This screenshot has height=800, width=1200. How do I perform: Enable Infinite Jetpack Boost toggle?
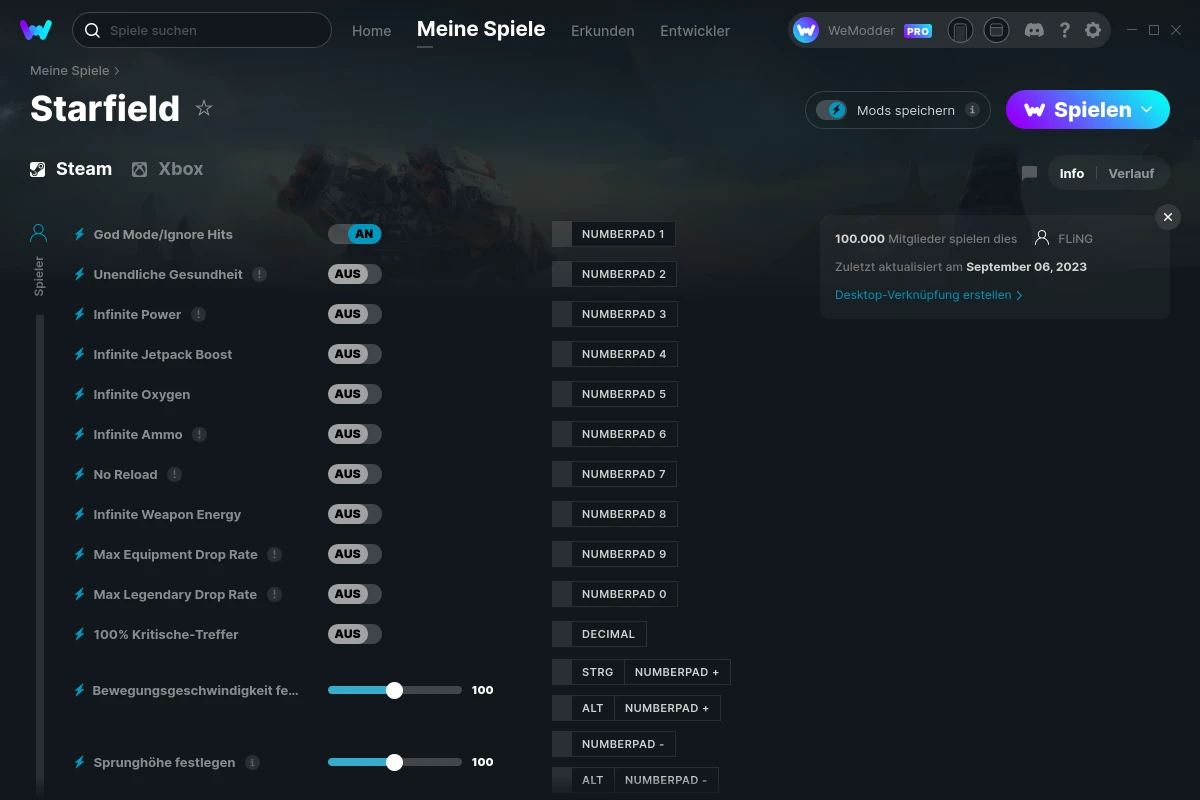tap(355, 354)
